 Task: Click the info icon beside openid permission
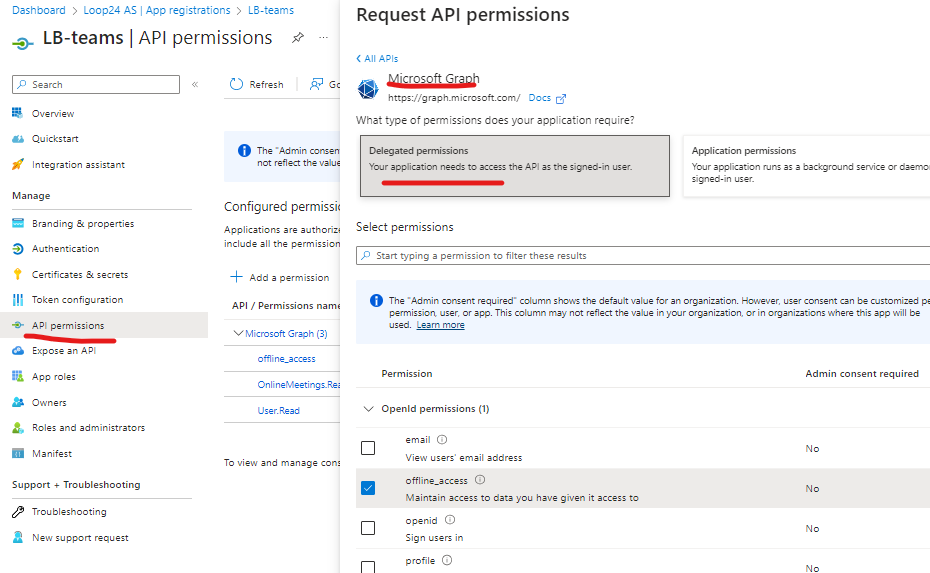coord(450,520)
